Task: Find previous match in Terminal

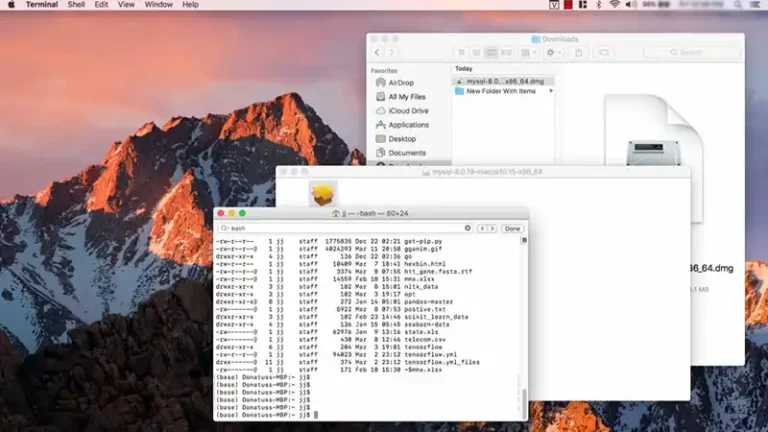Action: tap(482, 229)
